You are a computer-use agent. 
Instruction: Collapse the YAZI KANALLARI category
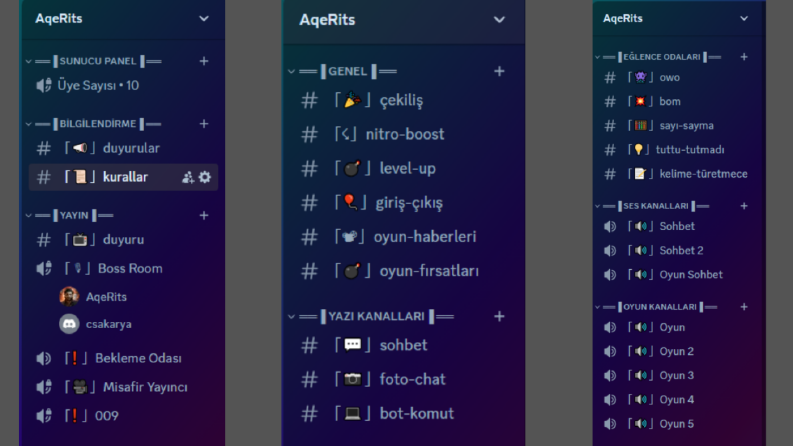(x=291, y=317)
